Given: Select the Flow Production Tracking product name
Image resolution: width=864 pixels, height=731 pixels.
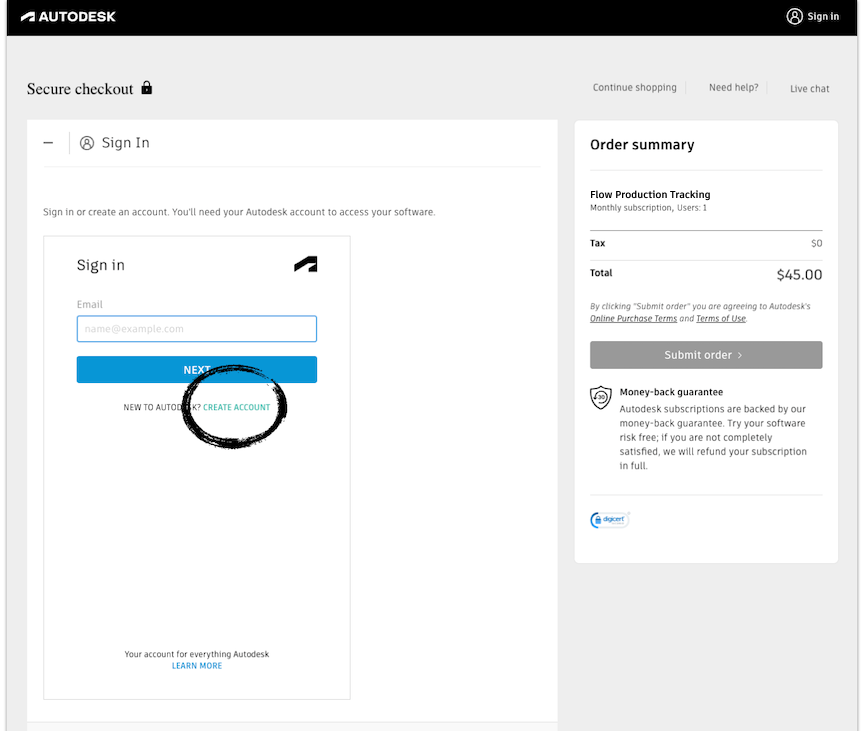Looking at the screenshot, I should 650,194.
